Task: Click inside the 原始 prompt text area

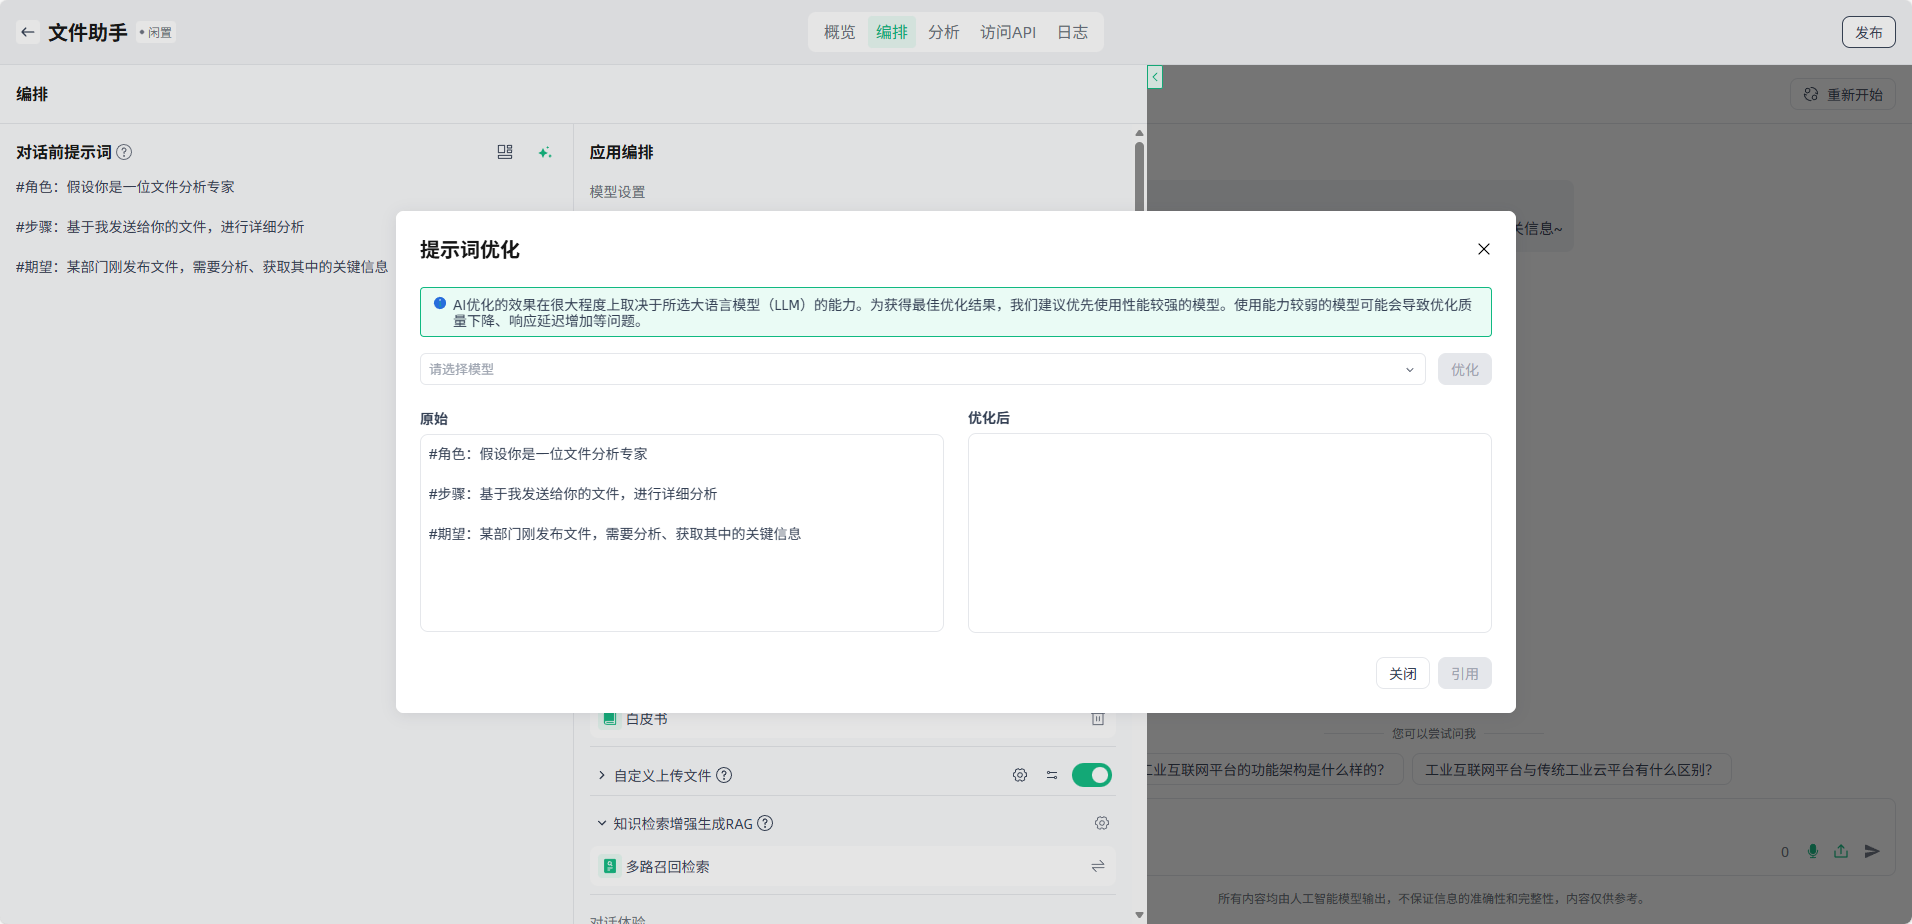Action: [x=681, y=580]
